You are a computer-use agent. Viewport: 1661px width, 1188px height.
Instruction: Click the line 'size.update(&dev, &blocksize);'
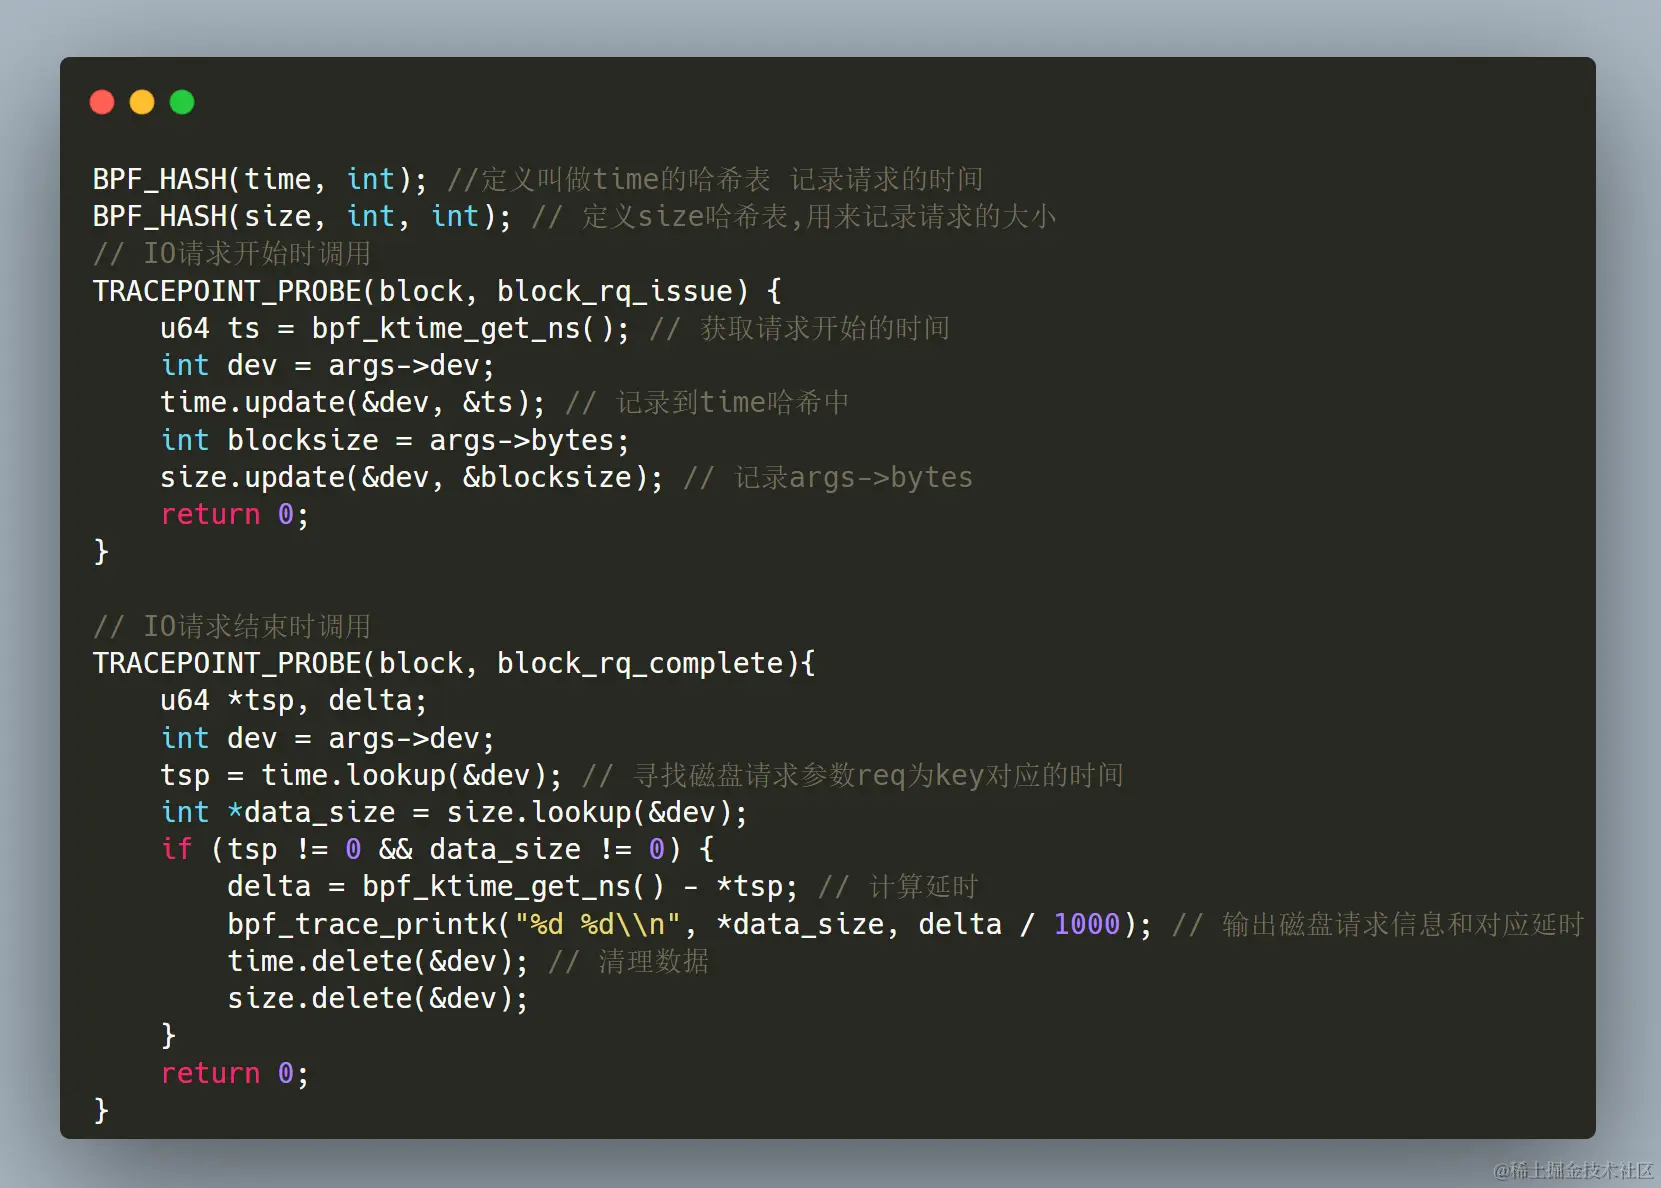[x=412, y=477]
